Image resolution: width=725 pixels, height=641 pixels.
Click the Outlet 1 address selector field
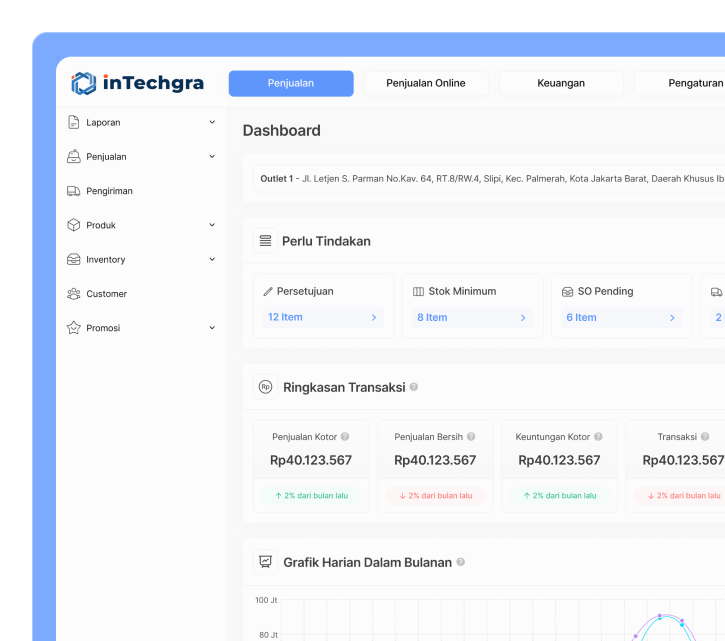pos(490,179)
